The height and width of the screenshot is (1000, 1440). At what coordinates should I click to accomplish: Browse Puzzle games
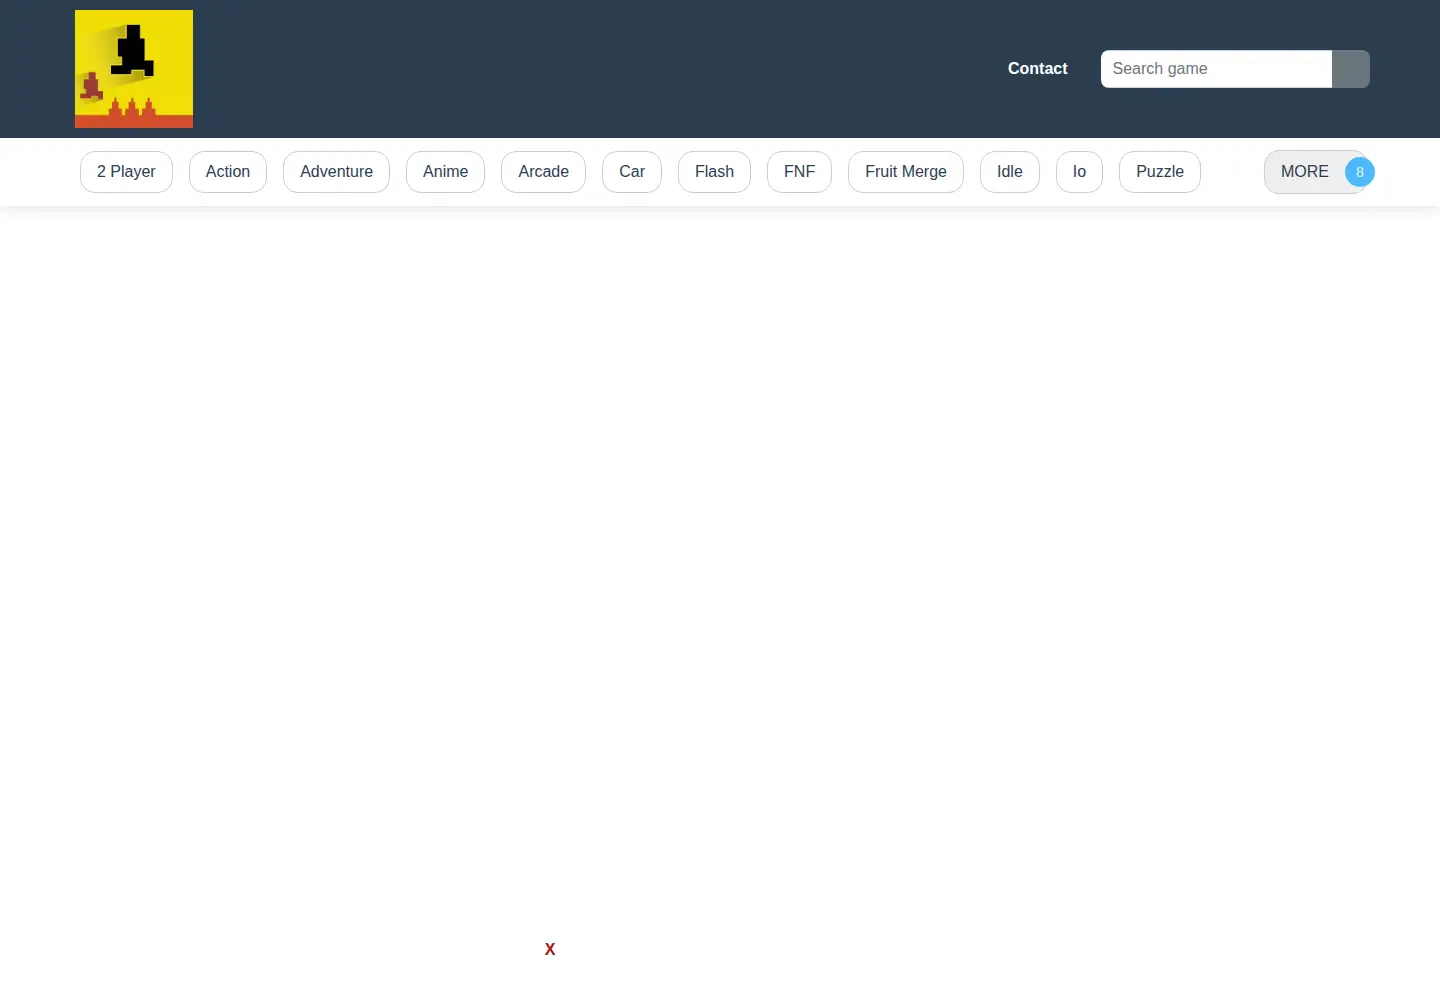pyautogui.click(x=1160, y=172)
